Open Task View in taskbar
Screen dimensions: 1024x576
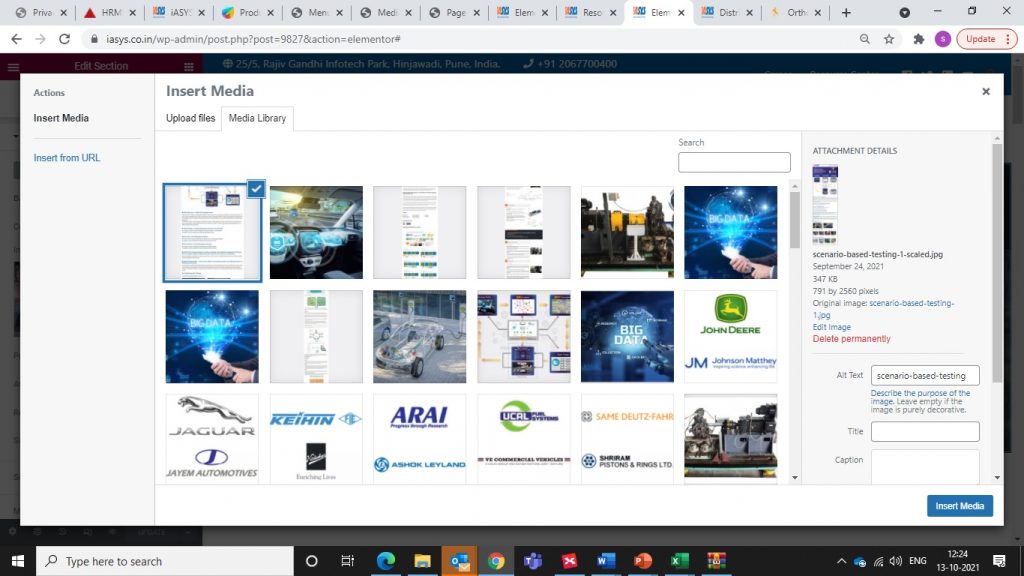[347, 561]
